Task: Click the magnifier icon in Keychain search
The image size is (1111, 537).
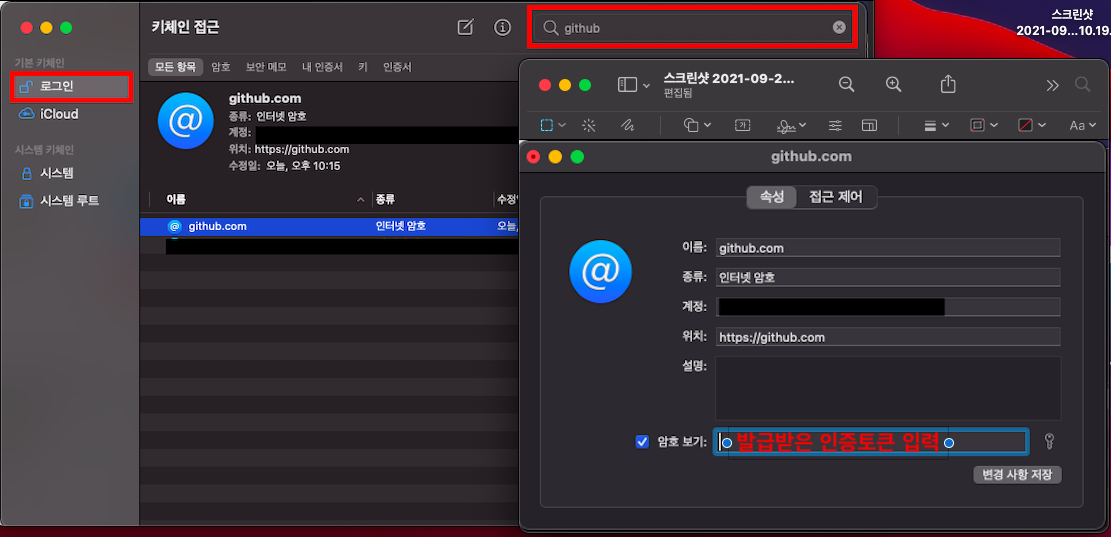Action: tap(551, 28)
